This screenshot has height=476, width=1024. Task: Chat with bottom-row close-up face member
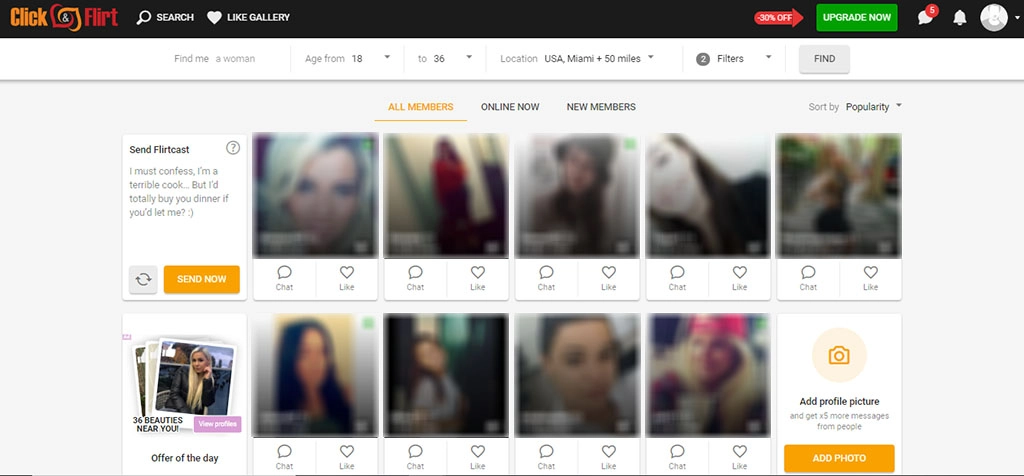pos(546,457)
